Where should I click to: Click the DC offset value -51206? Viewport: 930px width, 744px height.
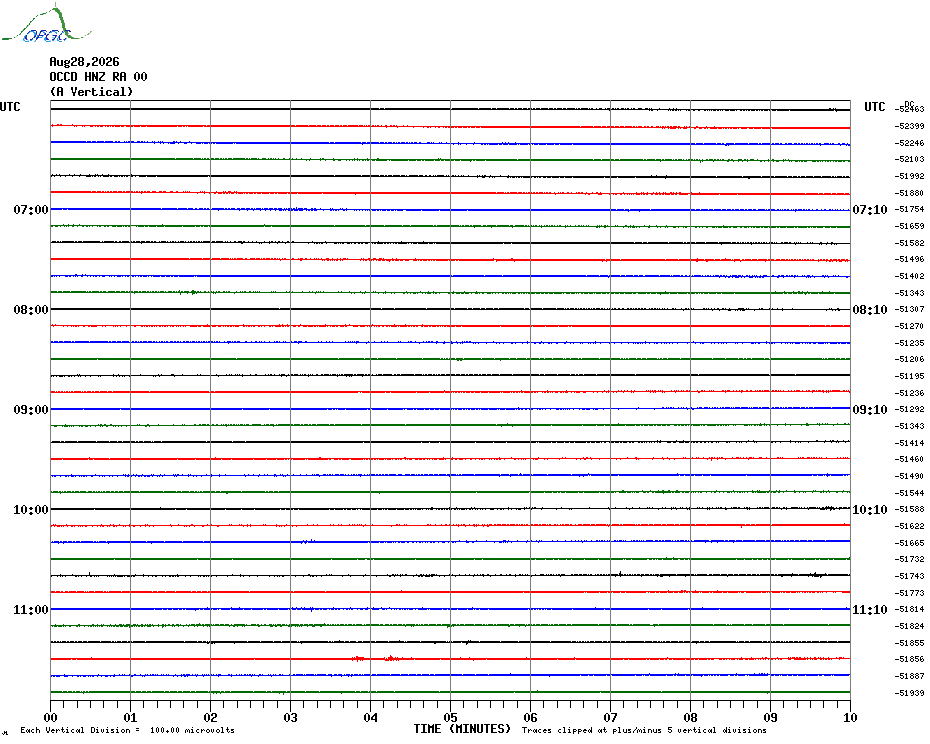[x=910, y=359]
